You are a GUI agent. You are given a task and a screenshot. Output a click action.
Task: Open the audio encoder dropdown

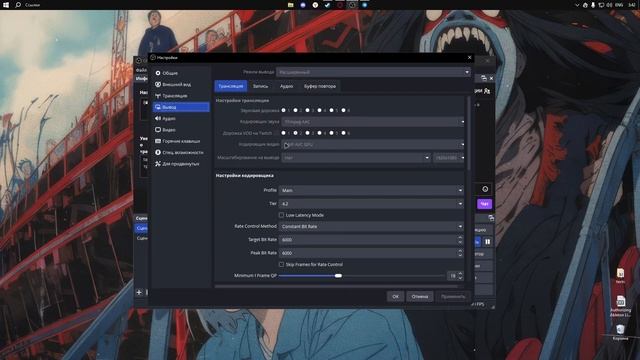pos(373,122)
